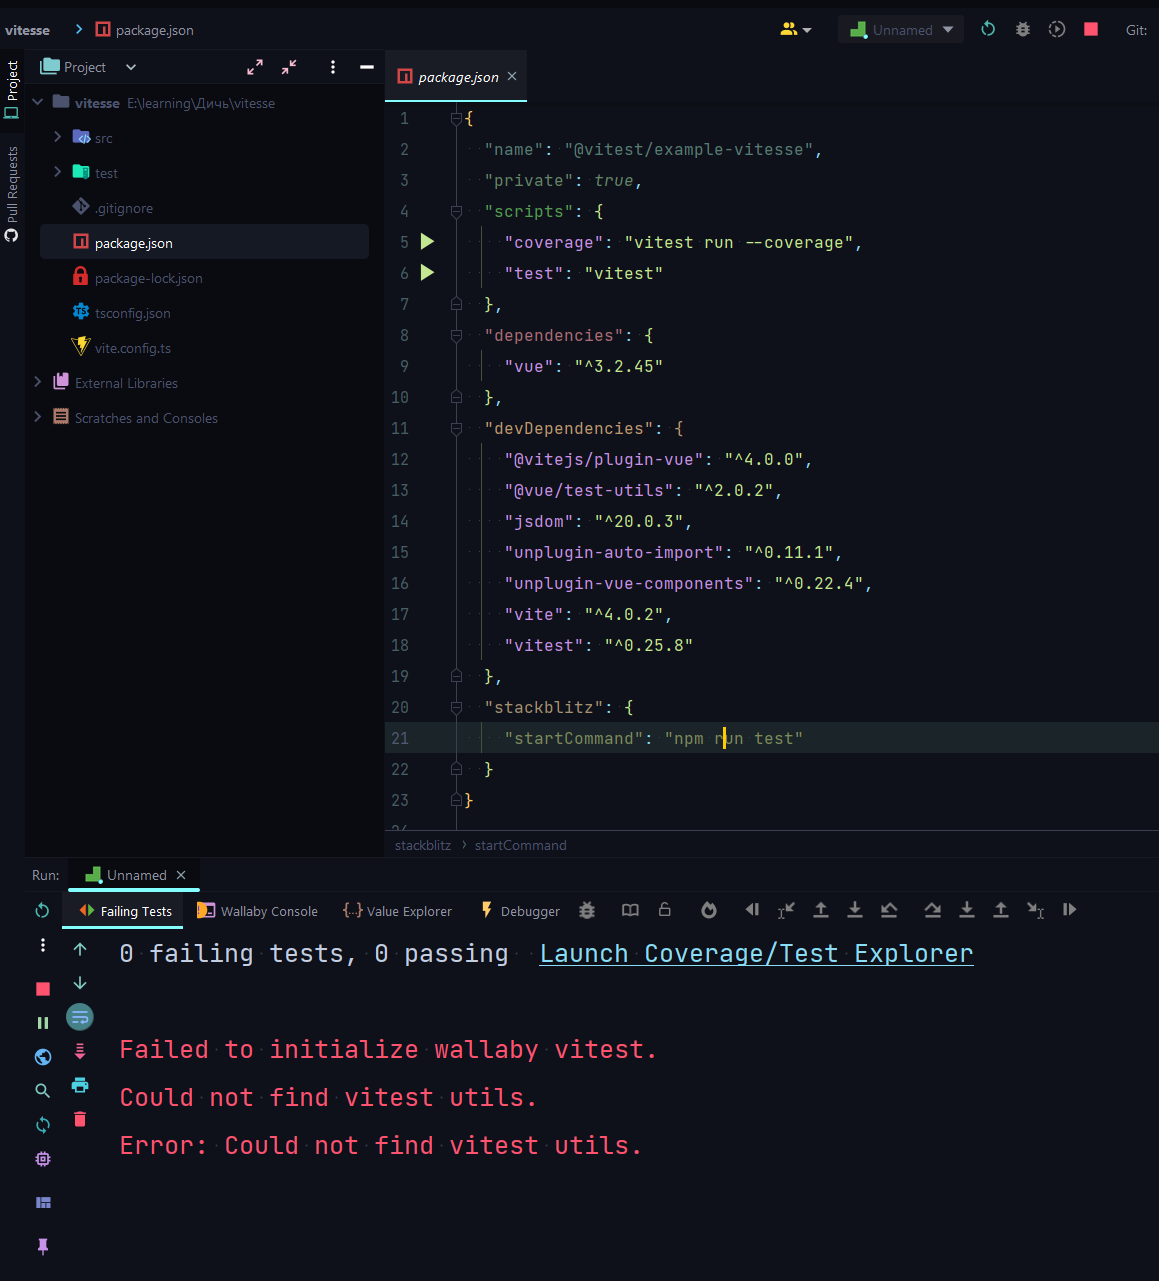
Task: Switch to the Value Explorer tab
Action: pos(398,911)
